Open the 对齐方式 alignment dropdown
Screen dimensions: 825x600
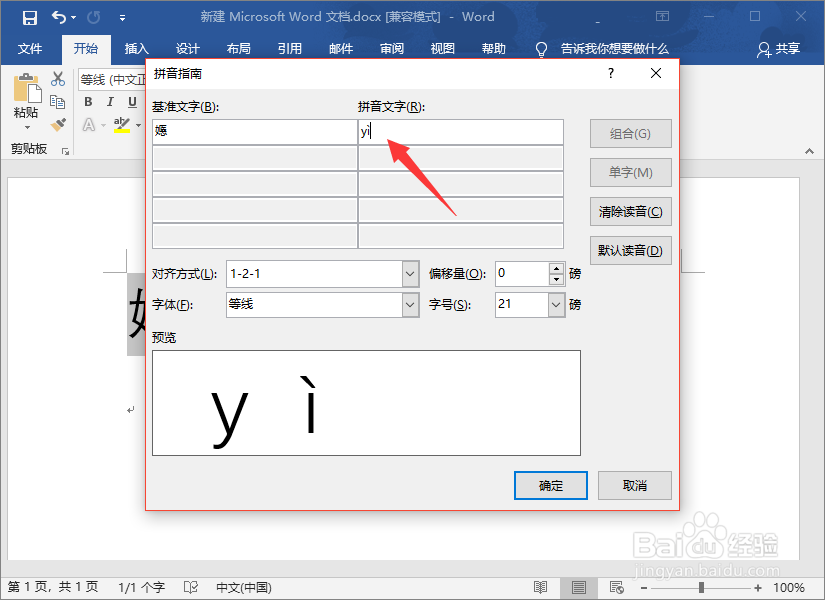(x=409, y=273)
